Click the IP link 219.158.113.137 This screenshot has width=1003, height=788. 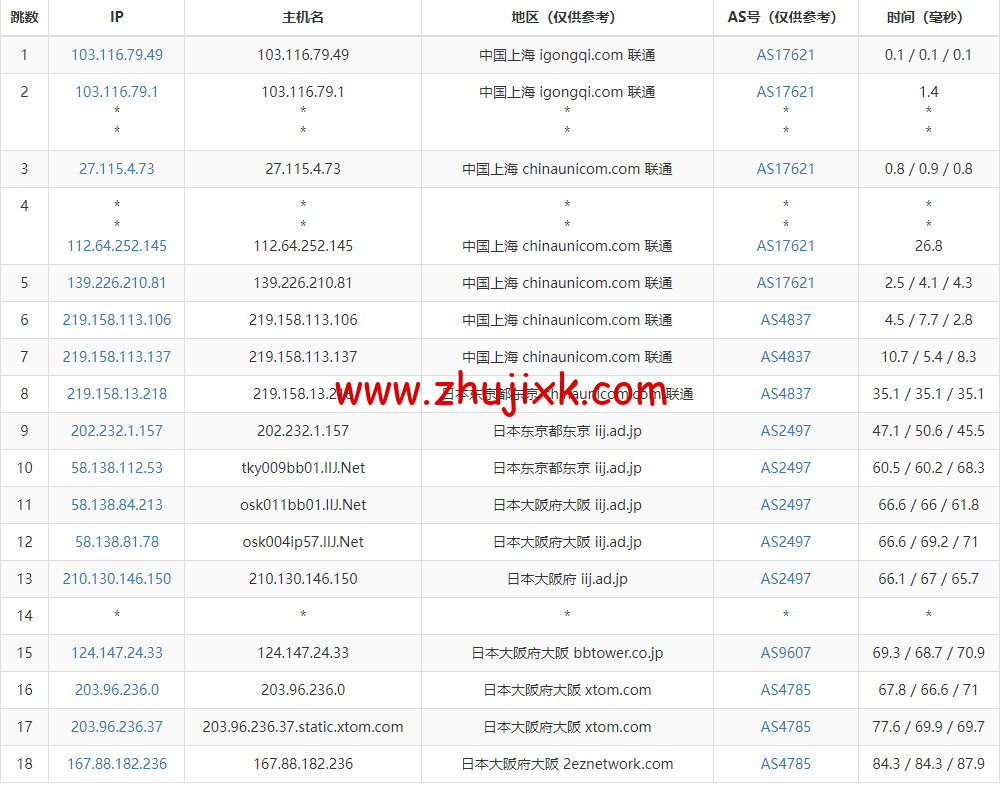coord(116,357)
